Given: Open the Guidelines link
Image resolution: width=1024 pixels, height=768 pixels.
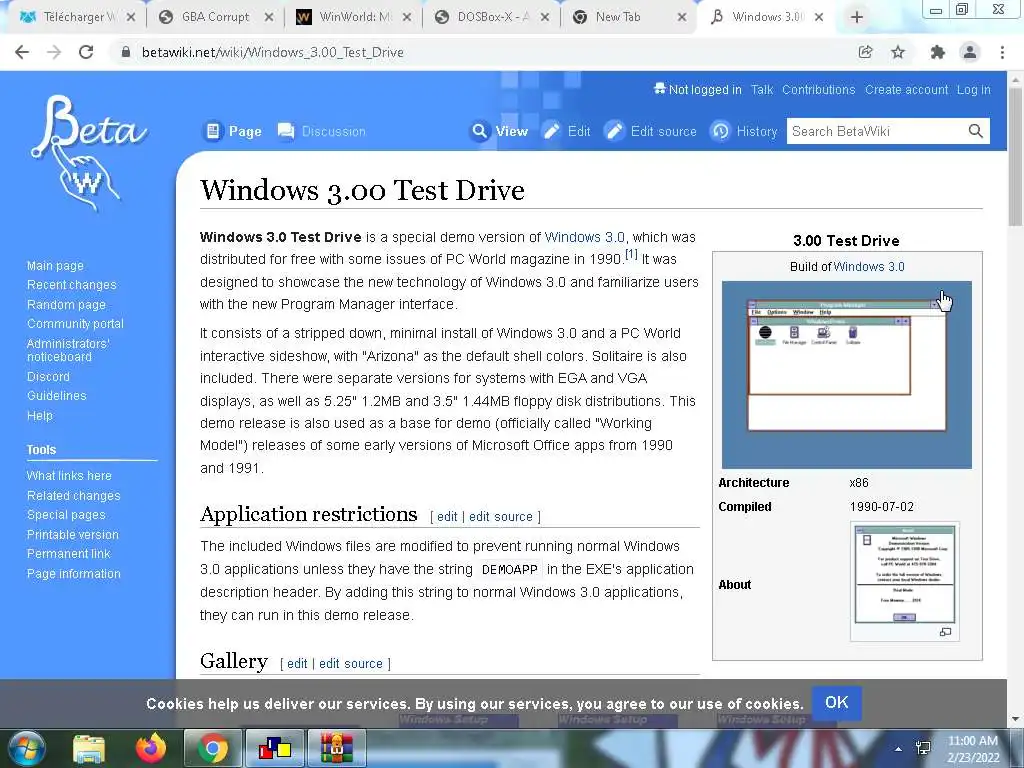Looking at the screenshot, I should [57, 395].
